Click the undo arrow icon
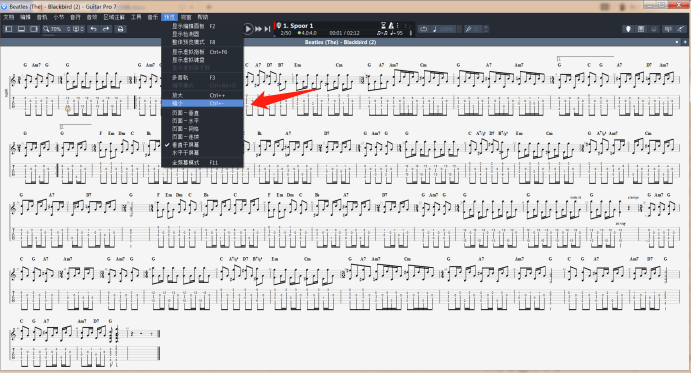This screenshot has width=691, height=374. tap(93, 29)
